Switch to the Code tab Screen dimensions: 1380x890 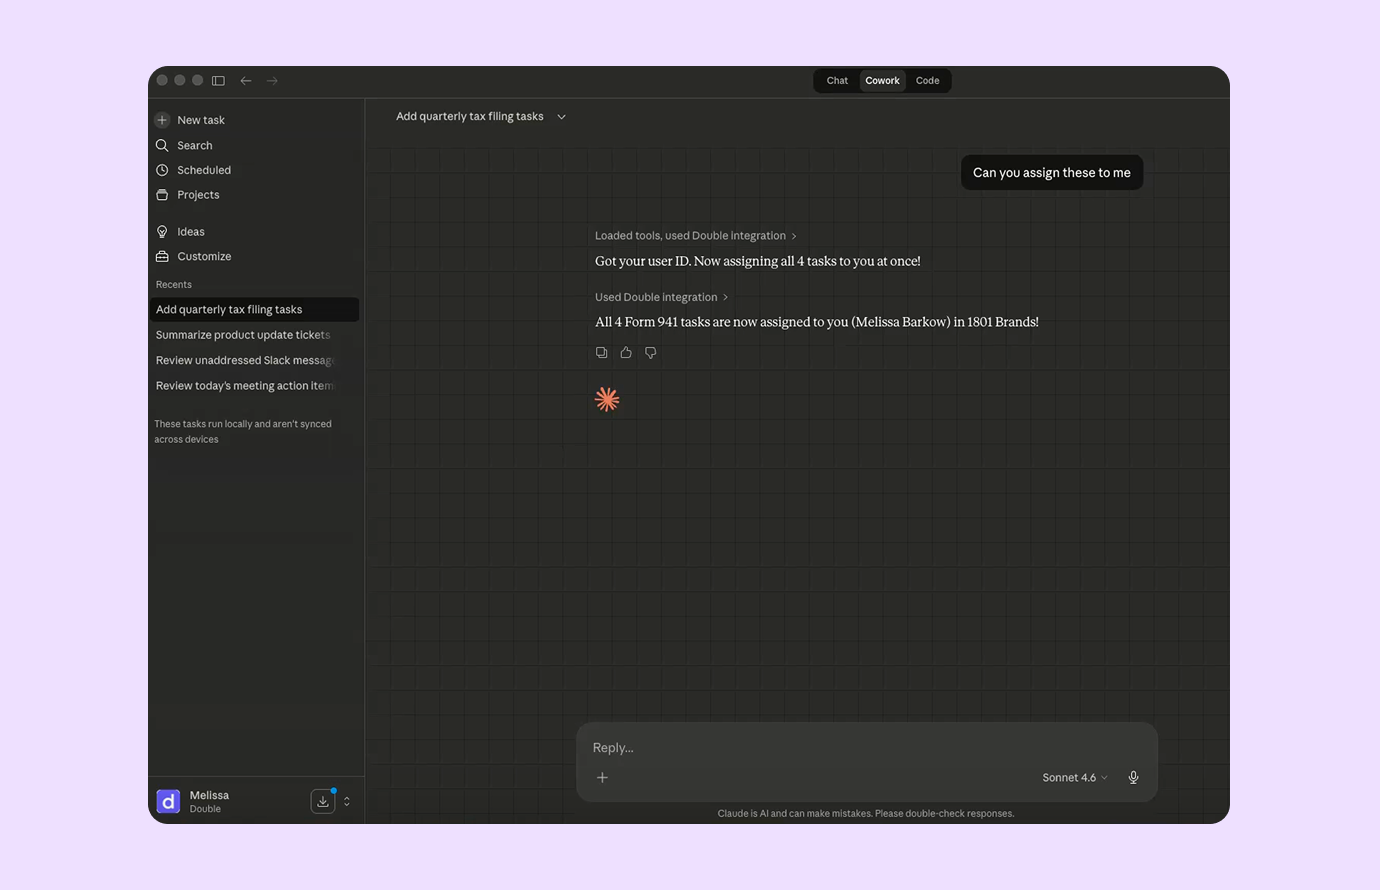pos(927,81)
